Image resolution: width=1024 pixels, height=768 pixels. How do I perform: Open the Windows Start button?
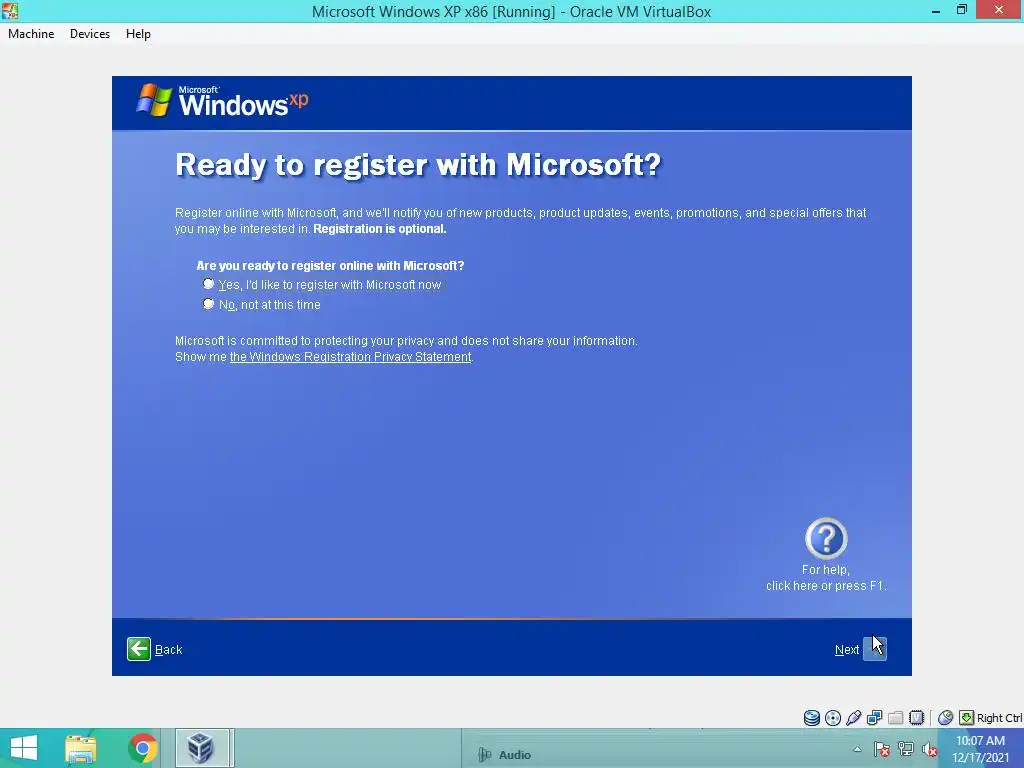[24, 748]
